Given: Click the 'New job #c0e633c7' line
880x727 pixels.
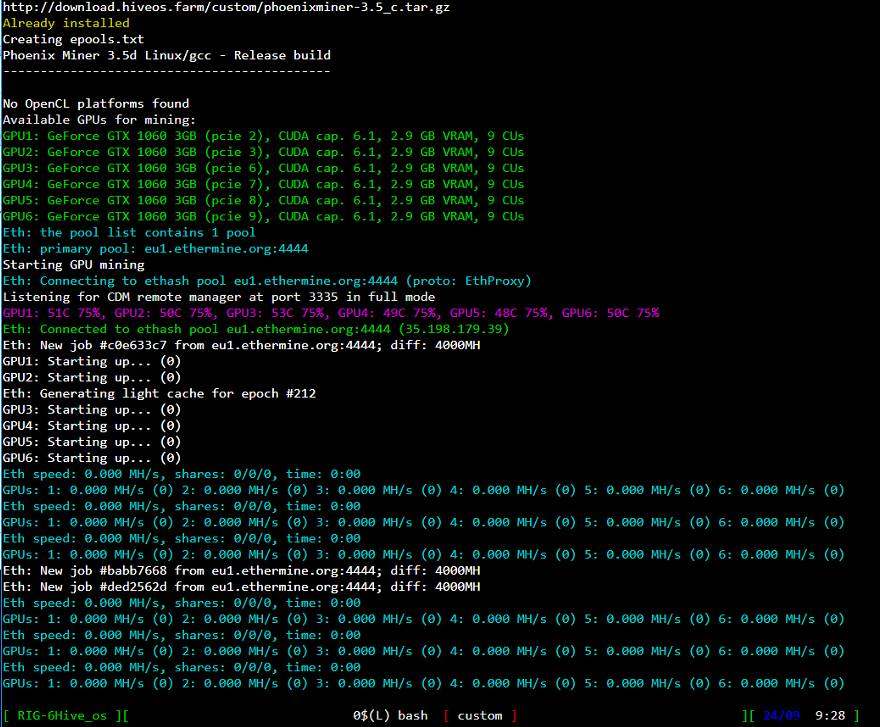Looking at the screenshot, I should [x=241, y=345].
